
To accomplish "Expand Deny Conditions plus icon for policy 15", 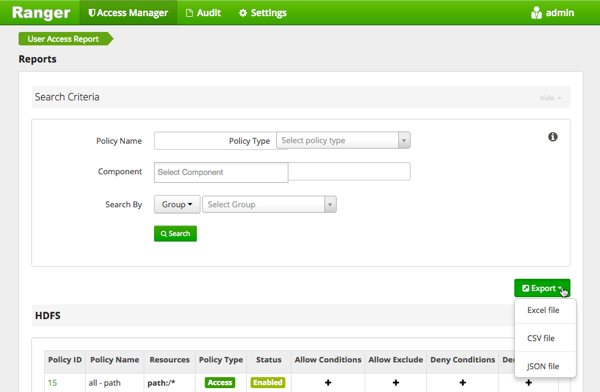I will (463, 382).
